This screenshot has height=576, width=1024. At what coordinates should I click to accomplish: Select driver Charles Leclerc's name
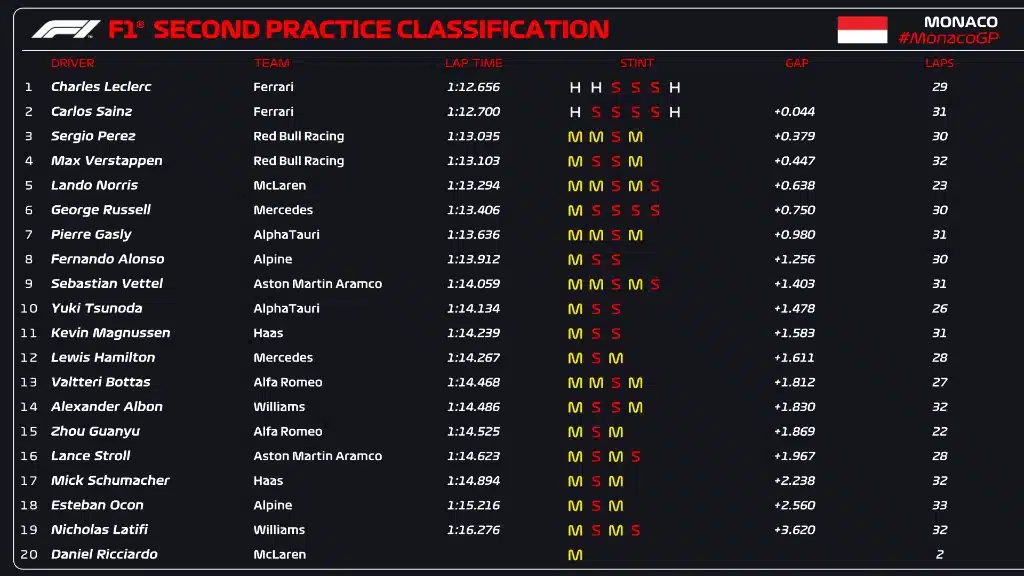click(x=101, y=87)
